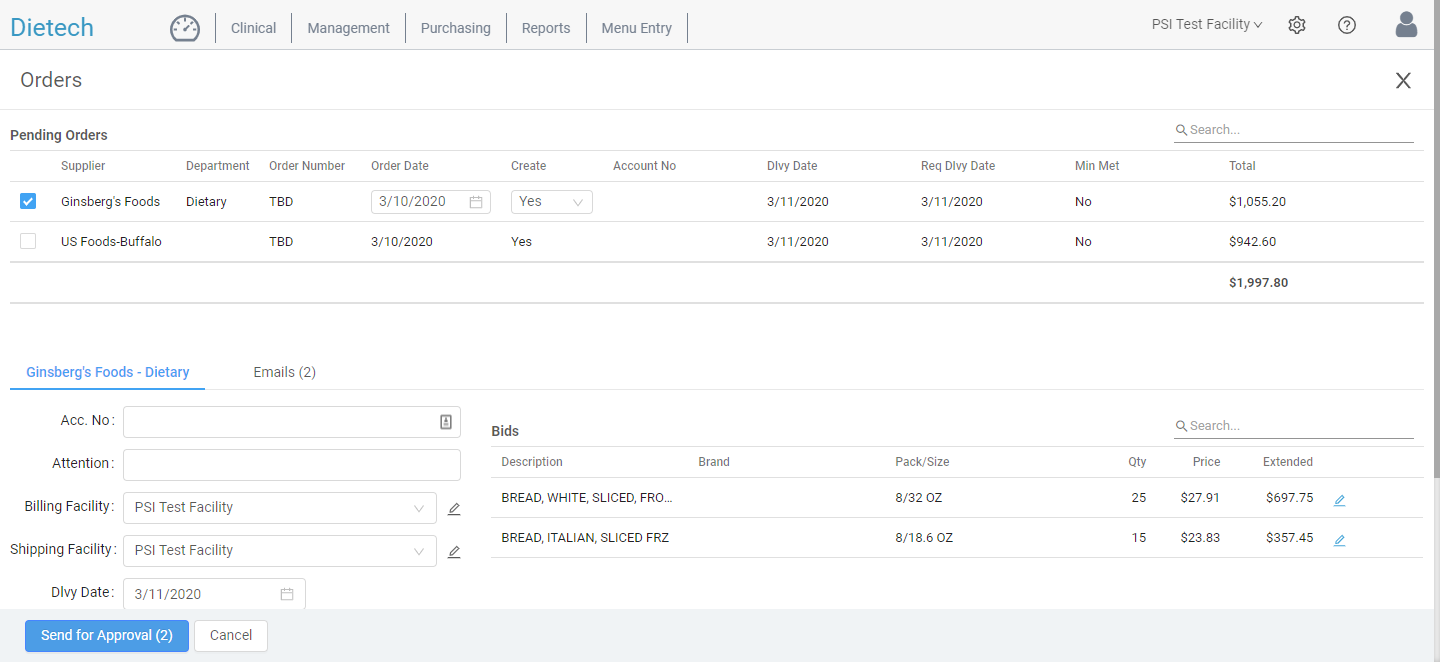
Task: Click the Pending Orders search icon
Action: tap(1181, 130)
